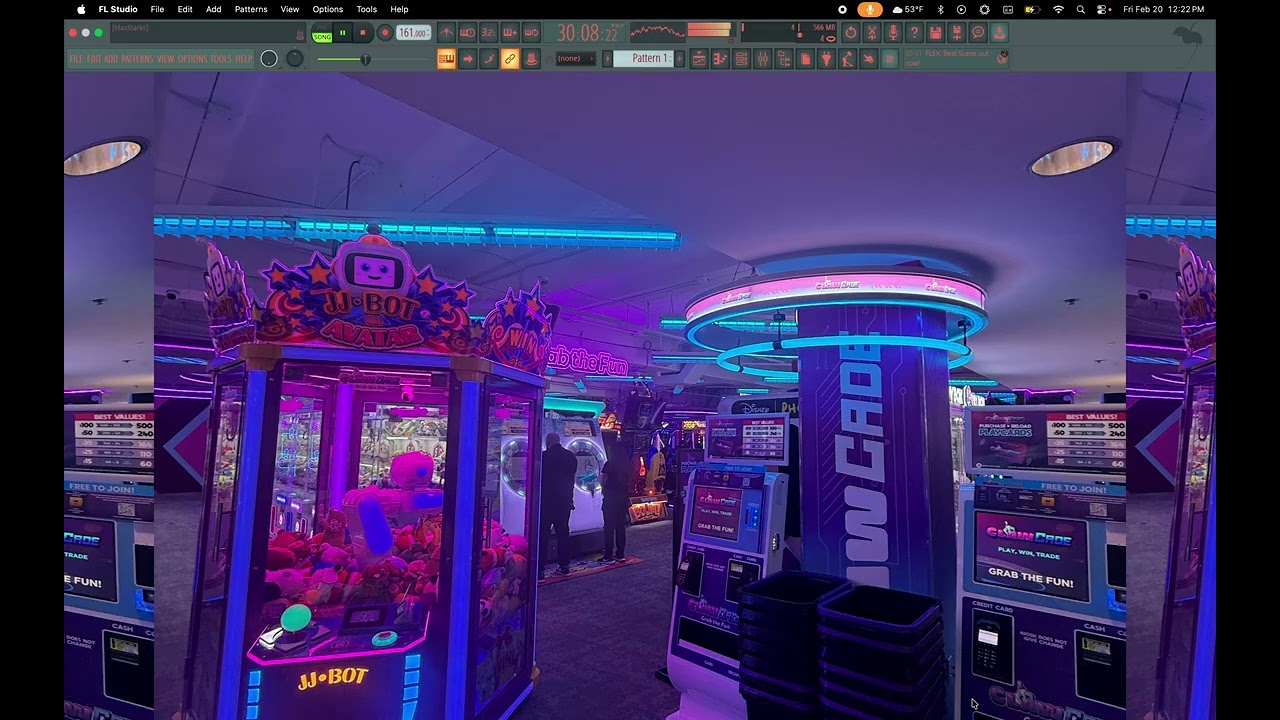Toggle countdown before recording
1280x720 pixels.
488,33
